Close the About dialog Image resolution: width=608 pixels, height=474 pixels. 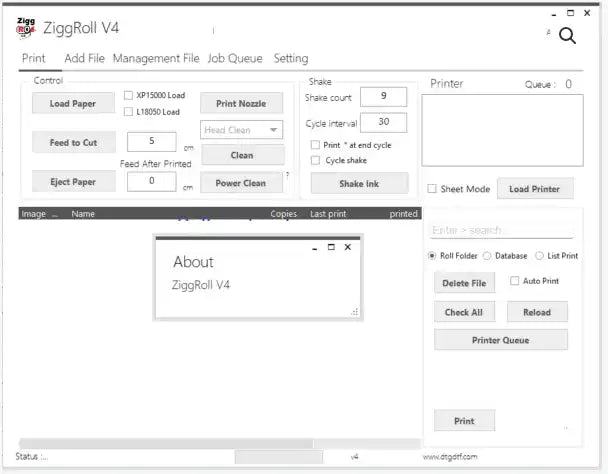348,247
